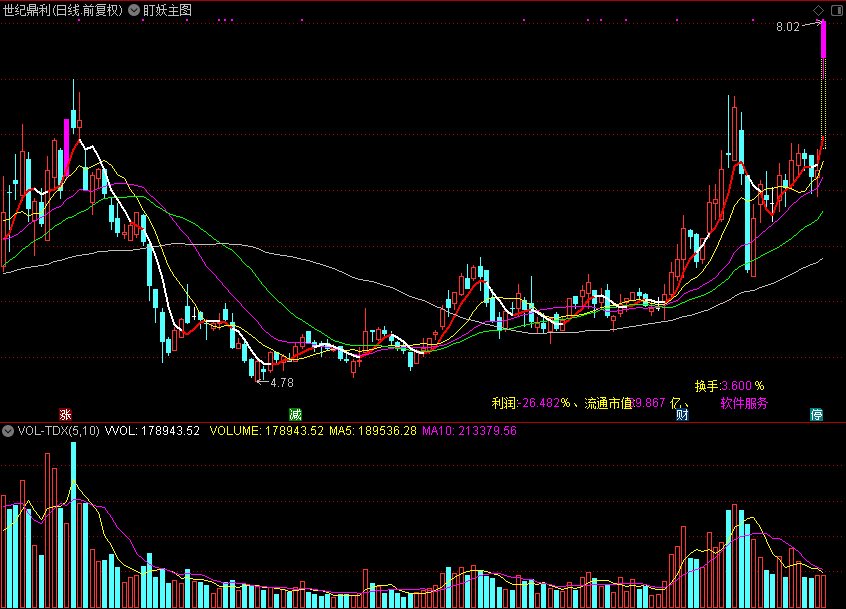Viewport: 846px width, 609px height.
Task: Click the 8.02 high price label
Action: [x=787, y=27]
